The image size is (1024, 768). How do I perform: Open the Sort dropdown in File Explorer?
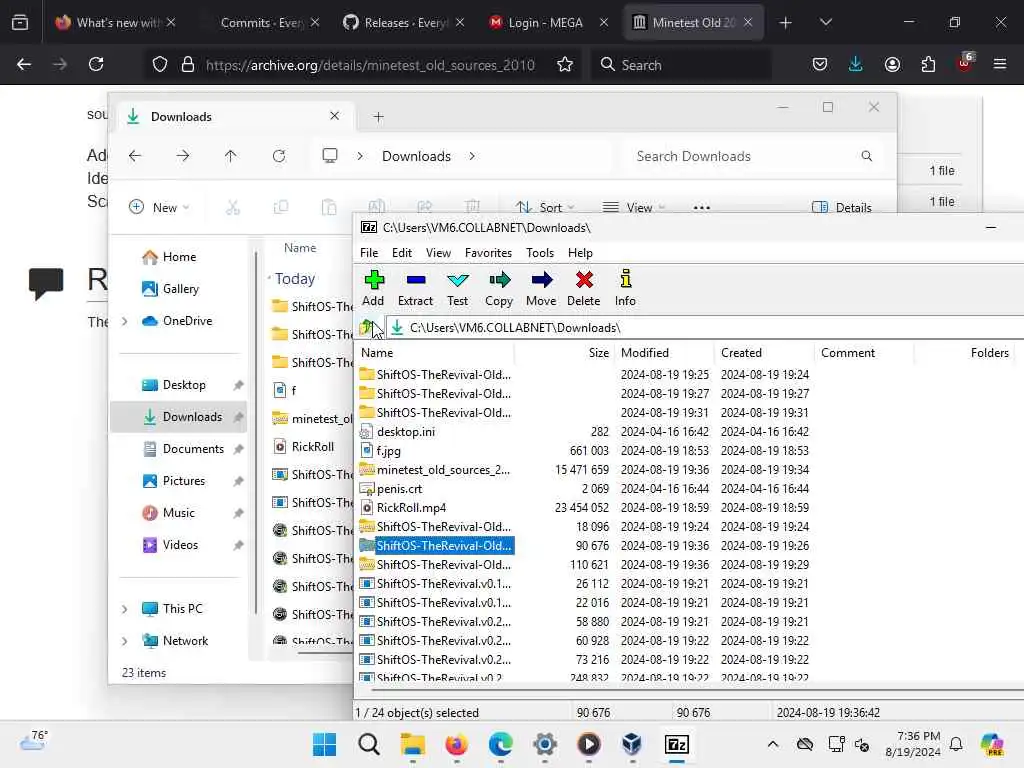point(545,208)
